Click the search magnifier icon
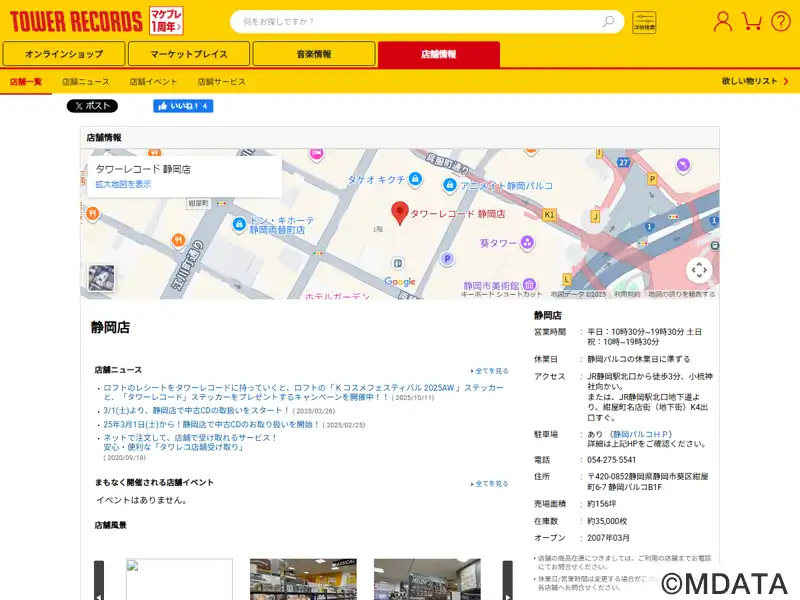This screenshot has height=600, width=800. [x=608, y=21]
